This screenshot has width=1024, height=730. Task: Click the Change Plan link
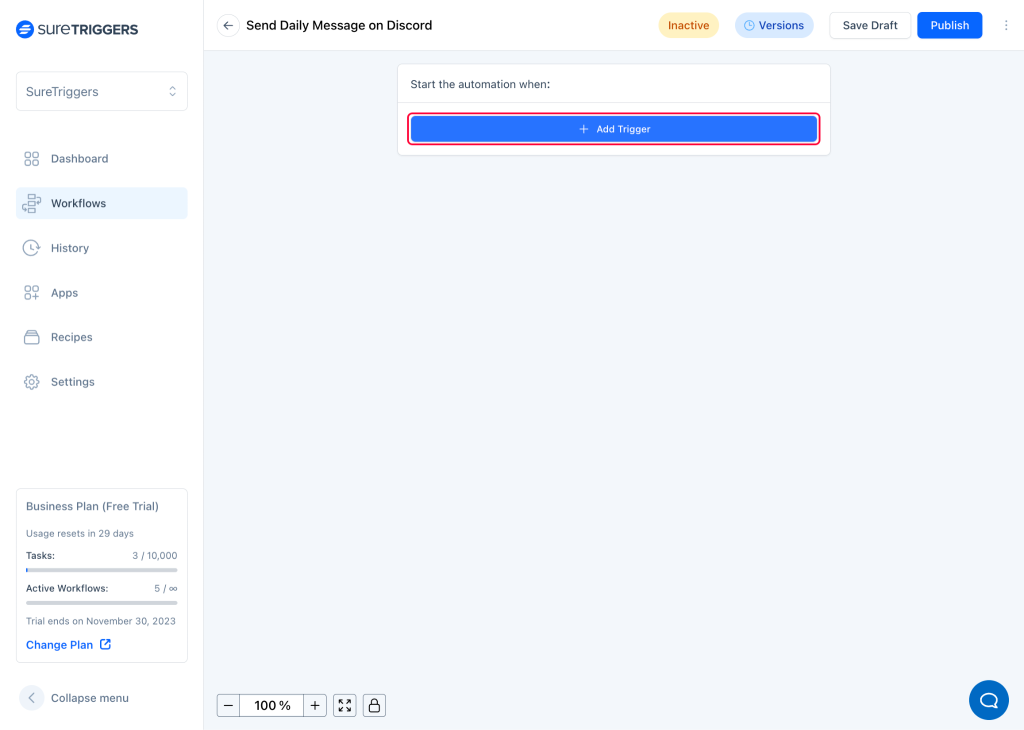click(x=68, y=645)
